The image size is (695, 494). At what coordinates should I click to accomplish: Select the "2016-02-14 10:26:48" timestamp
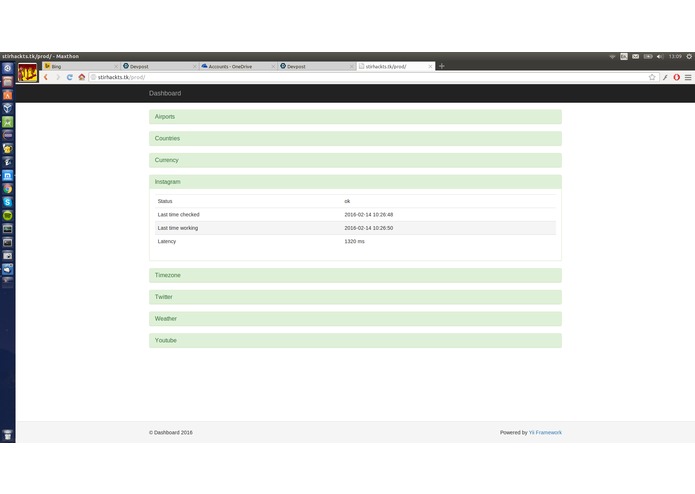(x=369, y=214)
